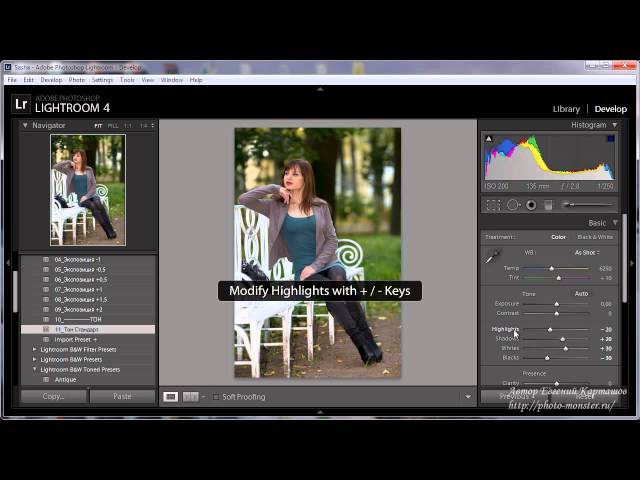Click the Navigator preview thumbnail
Image resolution: width=640 pixels, height=480 pixels.
click(x=88, y=190)
